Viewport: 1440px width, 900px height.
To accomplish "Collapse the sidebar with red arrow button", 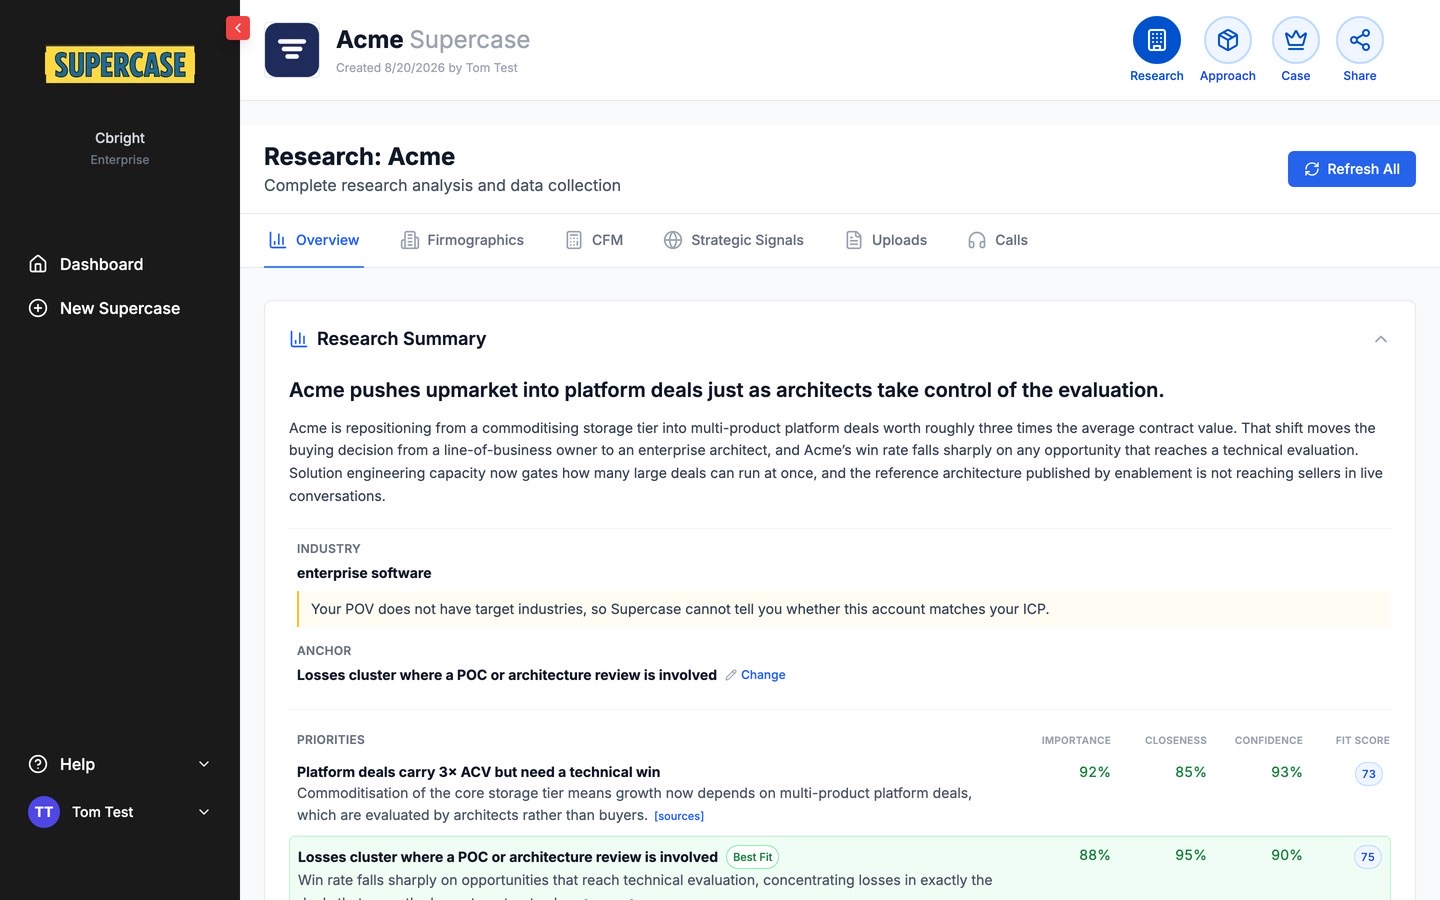I will point(238,28).
